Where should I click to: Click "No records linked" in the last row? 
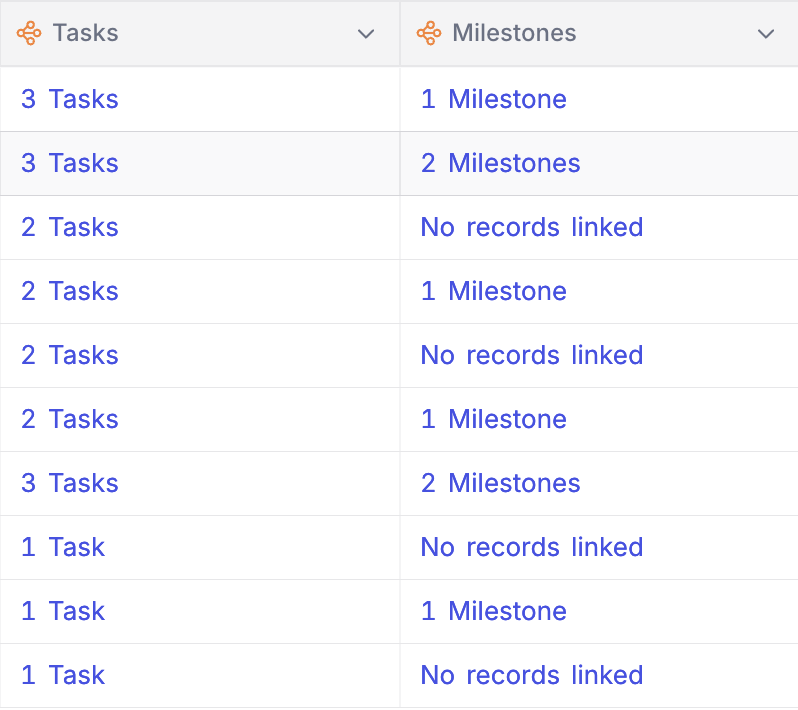[x=531, y=675]
